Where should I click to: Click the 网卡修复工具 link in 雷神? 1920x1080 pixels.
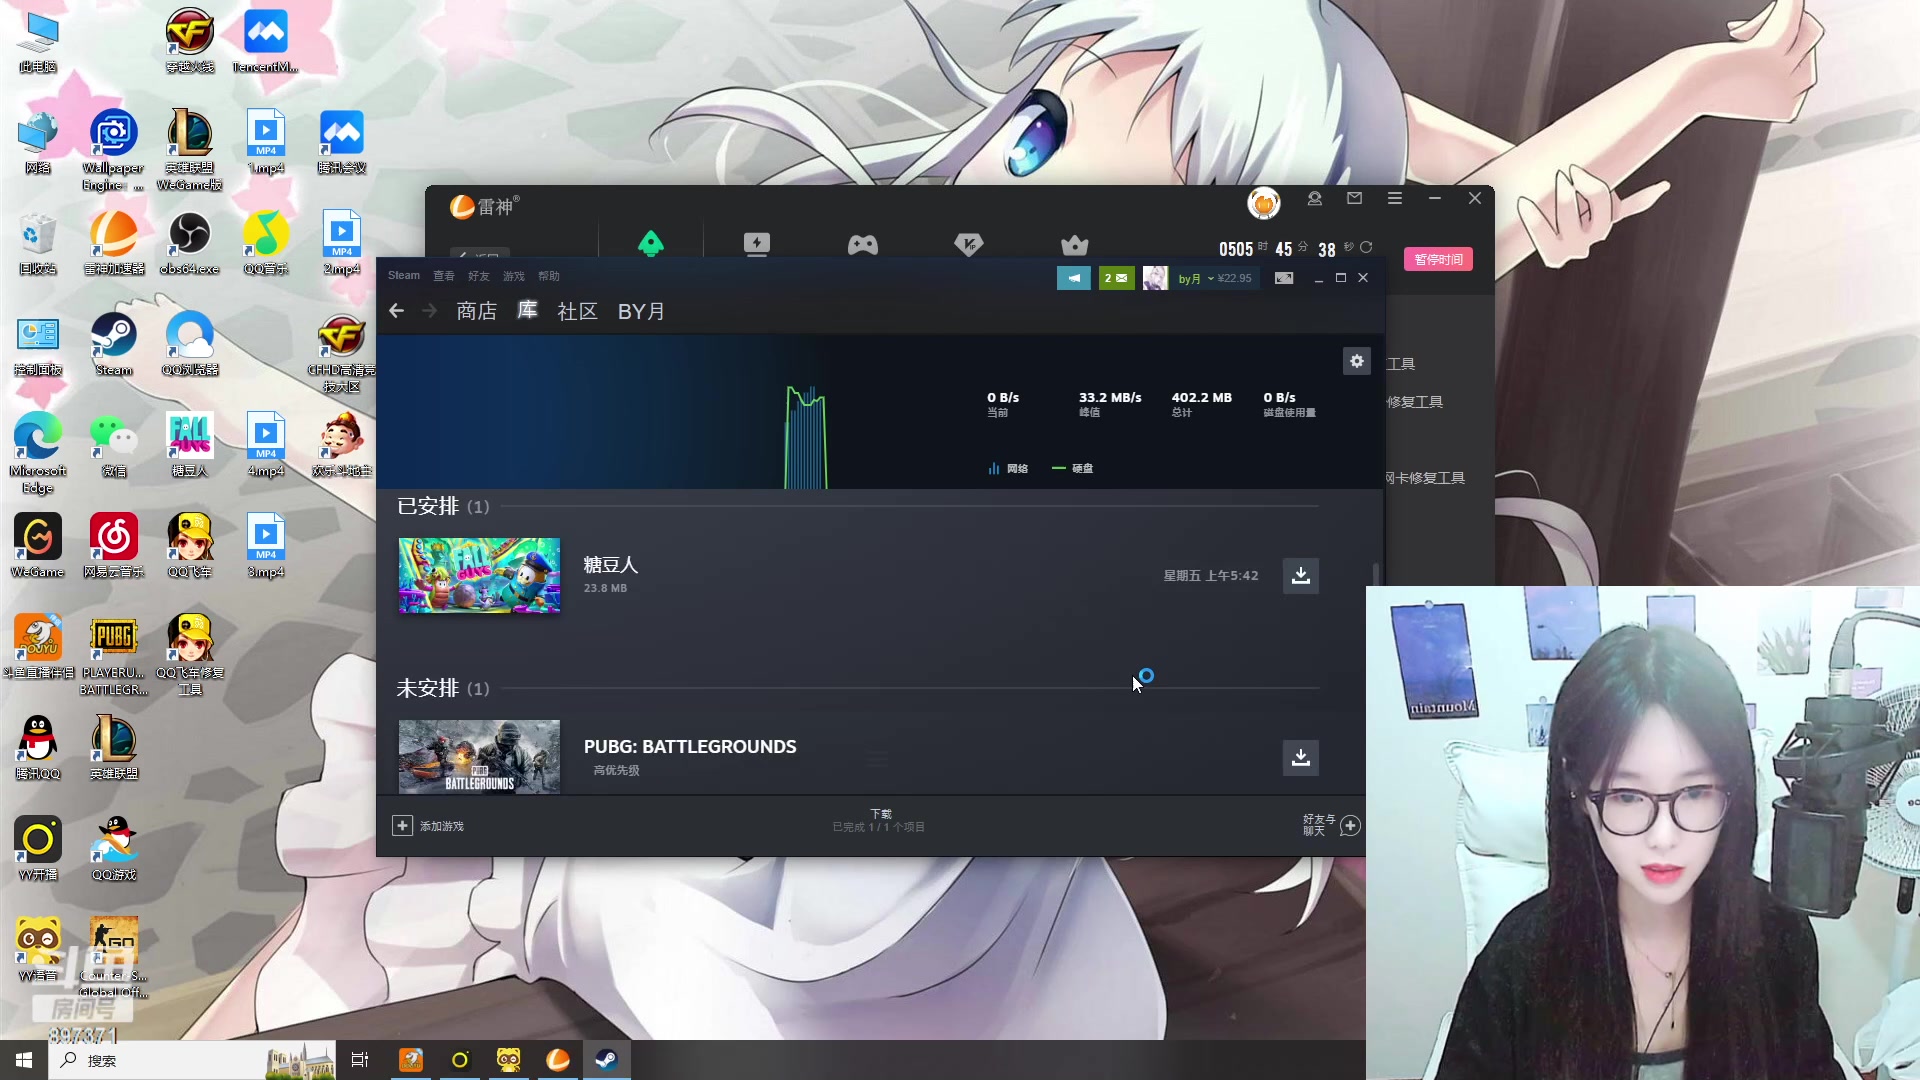click(x=1425, y=478)
